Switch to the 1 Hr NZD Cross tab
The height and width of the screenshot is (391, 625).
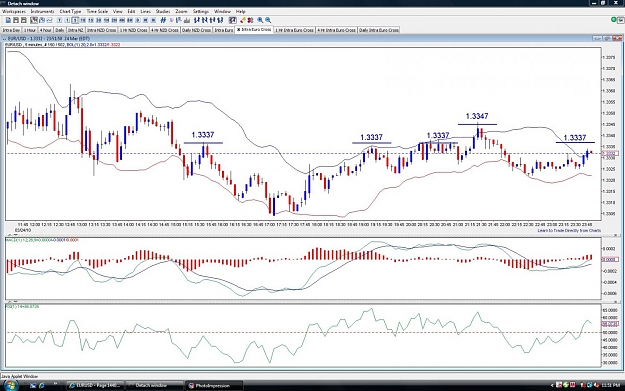(134, 30)
